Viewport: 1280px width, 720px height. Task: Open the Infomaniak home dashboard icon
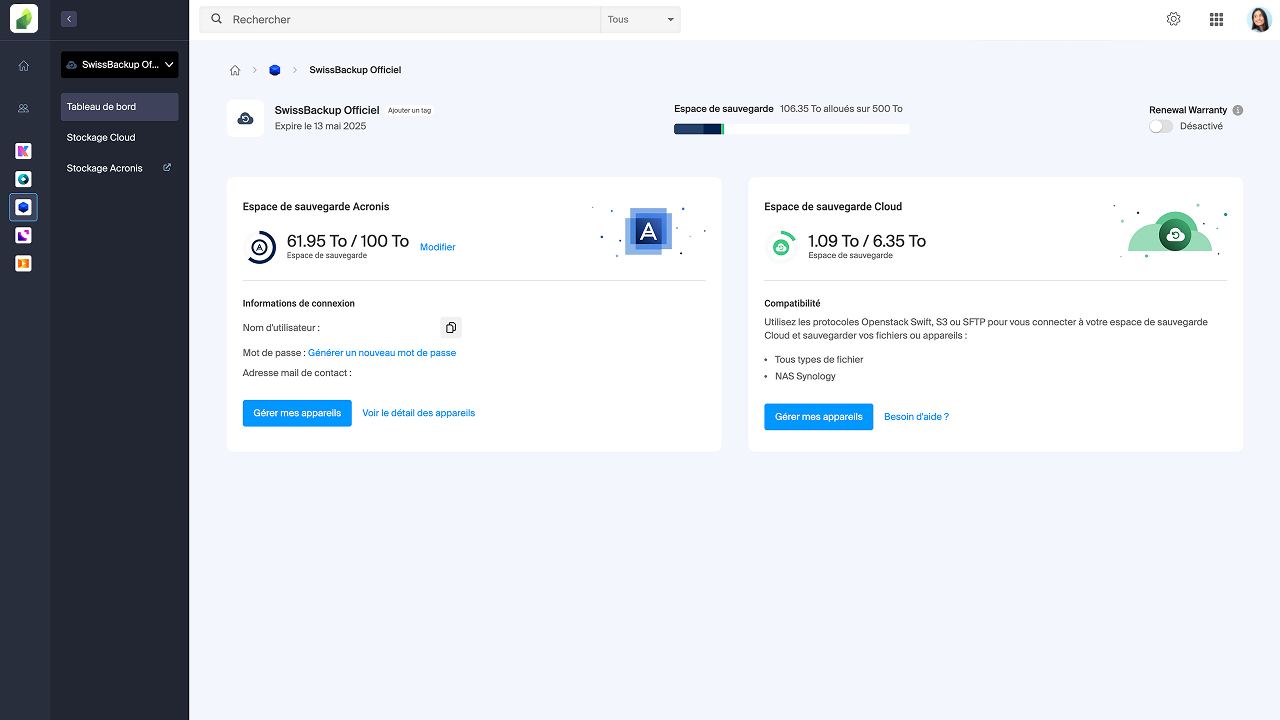coord(23,65)
